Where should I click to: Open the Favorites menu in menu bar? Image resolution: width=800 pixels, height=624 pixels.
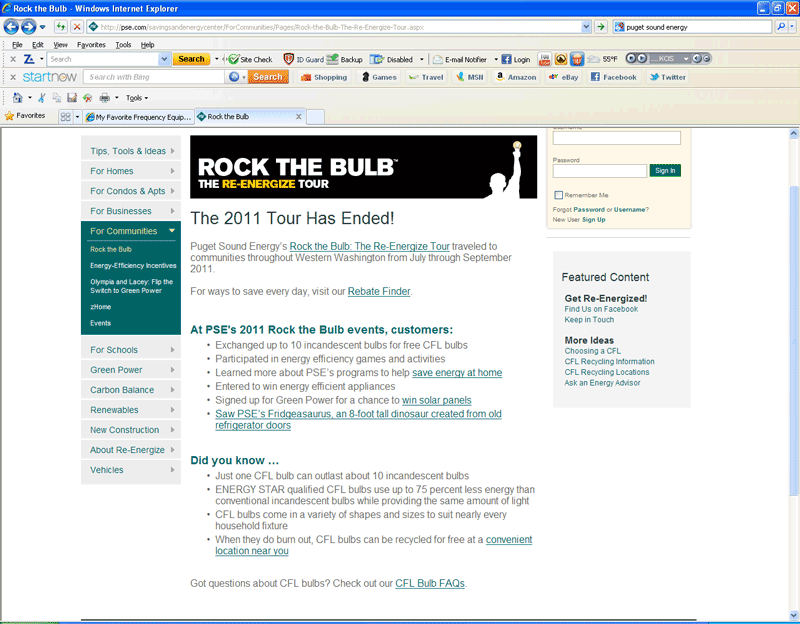pos(91,45)
